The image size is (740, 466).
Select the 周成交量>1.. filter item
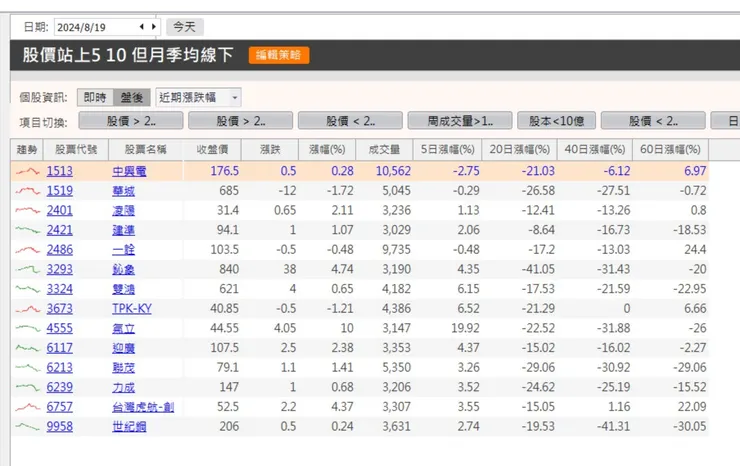pyautogui.click(x=460, y=121)
